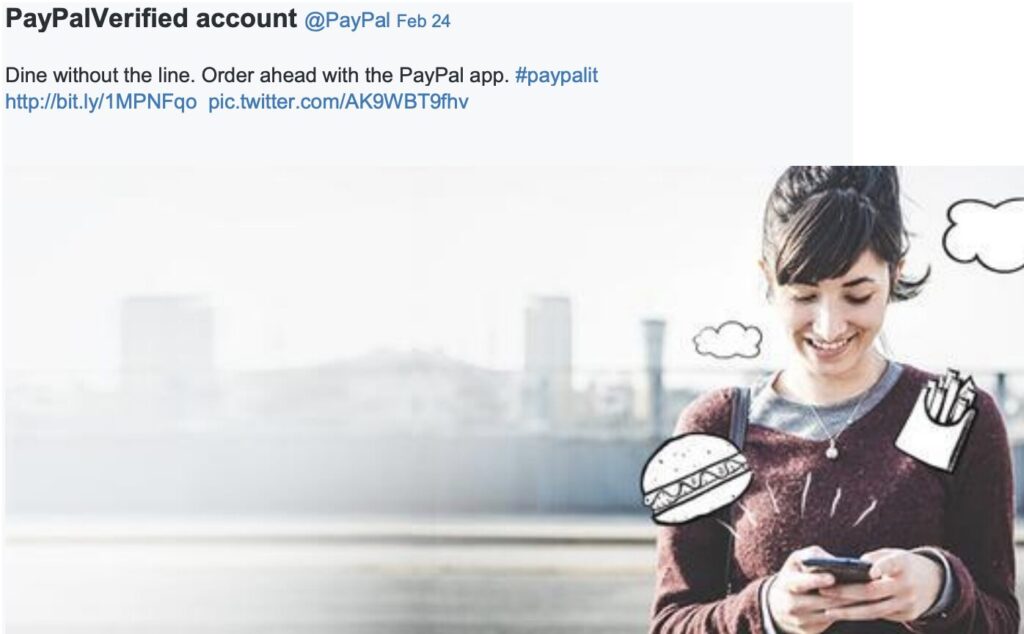Click the smartphone in the woman's hands

[837, 569]
